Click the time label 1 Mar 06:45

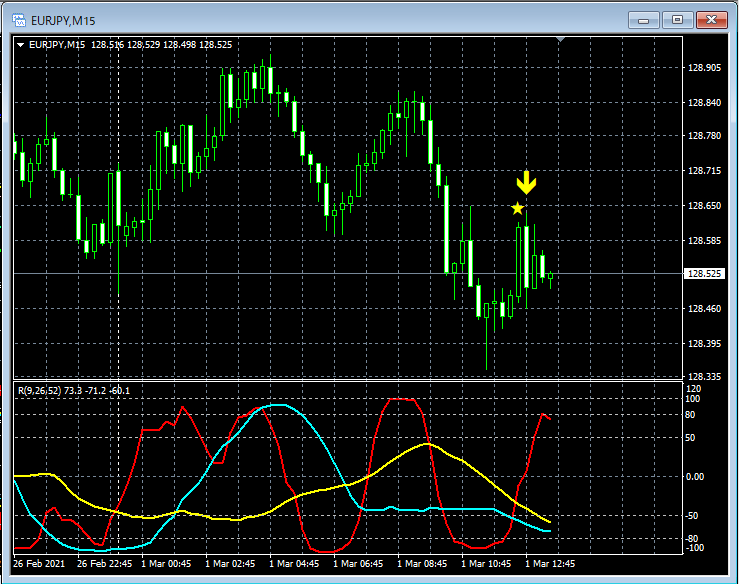coord(358,564)
